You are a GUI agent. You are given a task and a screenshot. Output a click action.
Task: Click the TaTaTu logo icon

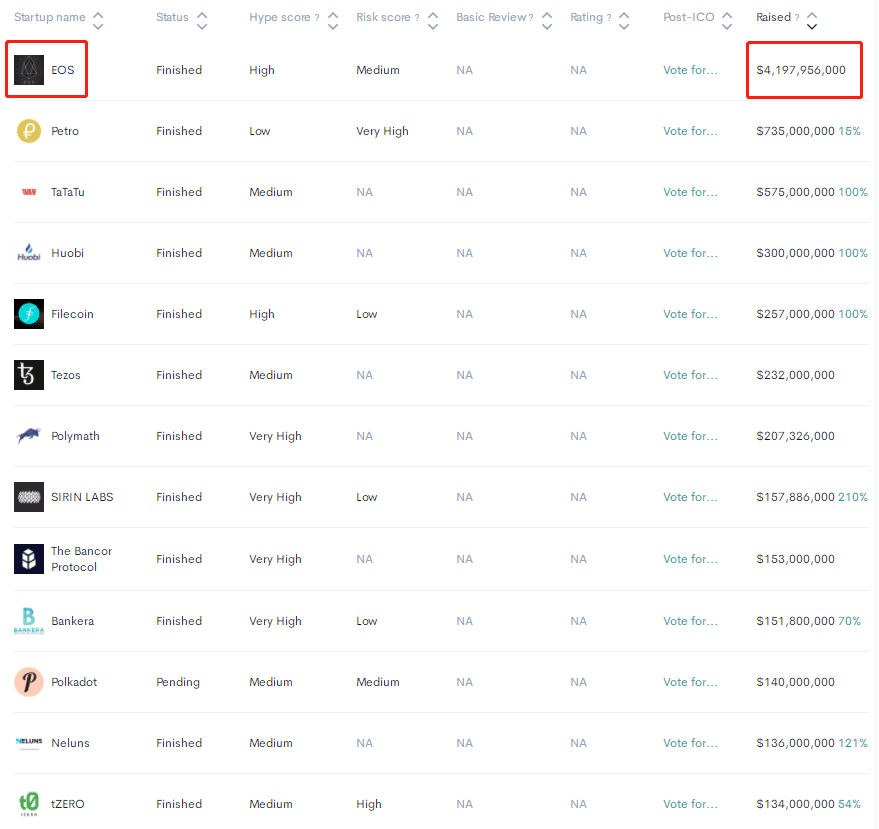point(29,192)
